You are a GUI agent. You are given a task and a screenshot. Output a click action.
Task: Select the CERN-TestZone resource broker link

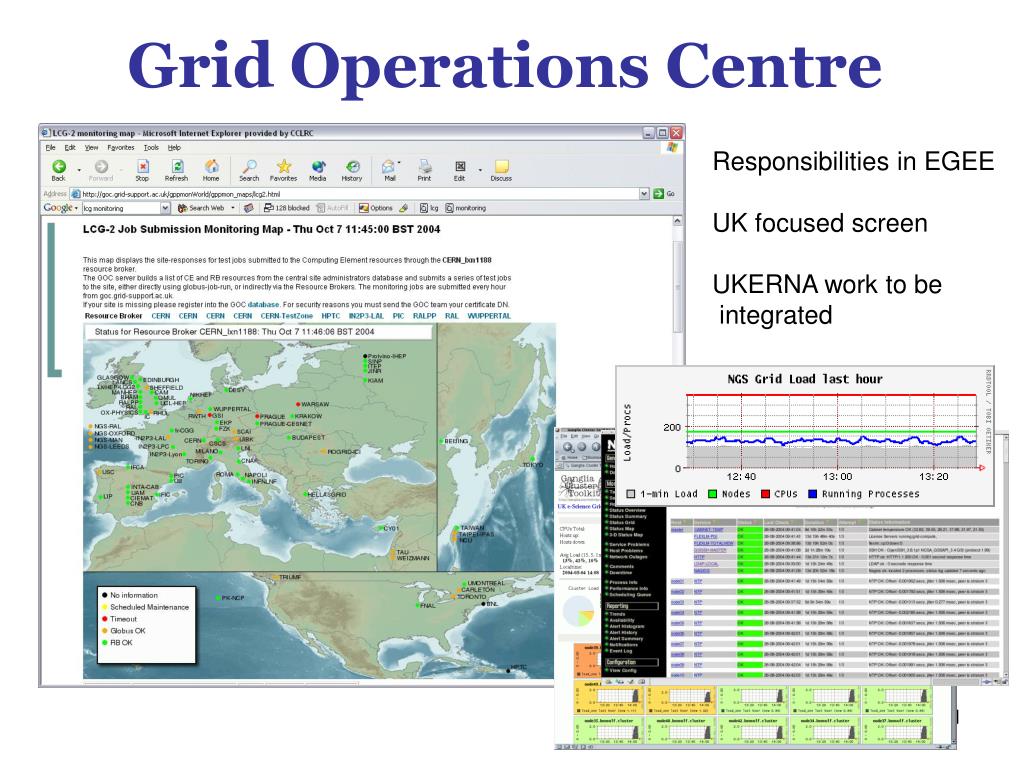tap(287, 316)
